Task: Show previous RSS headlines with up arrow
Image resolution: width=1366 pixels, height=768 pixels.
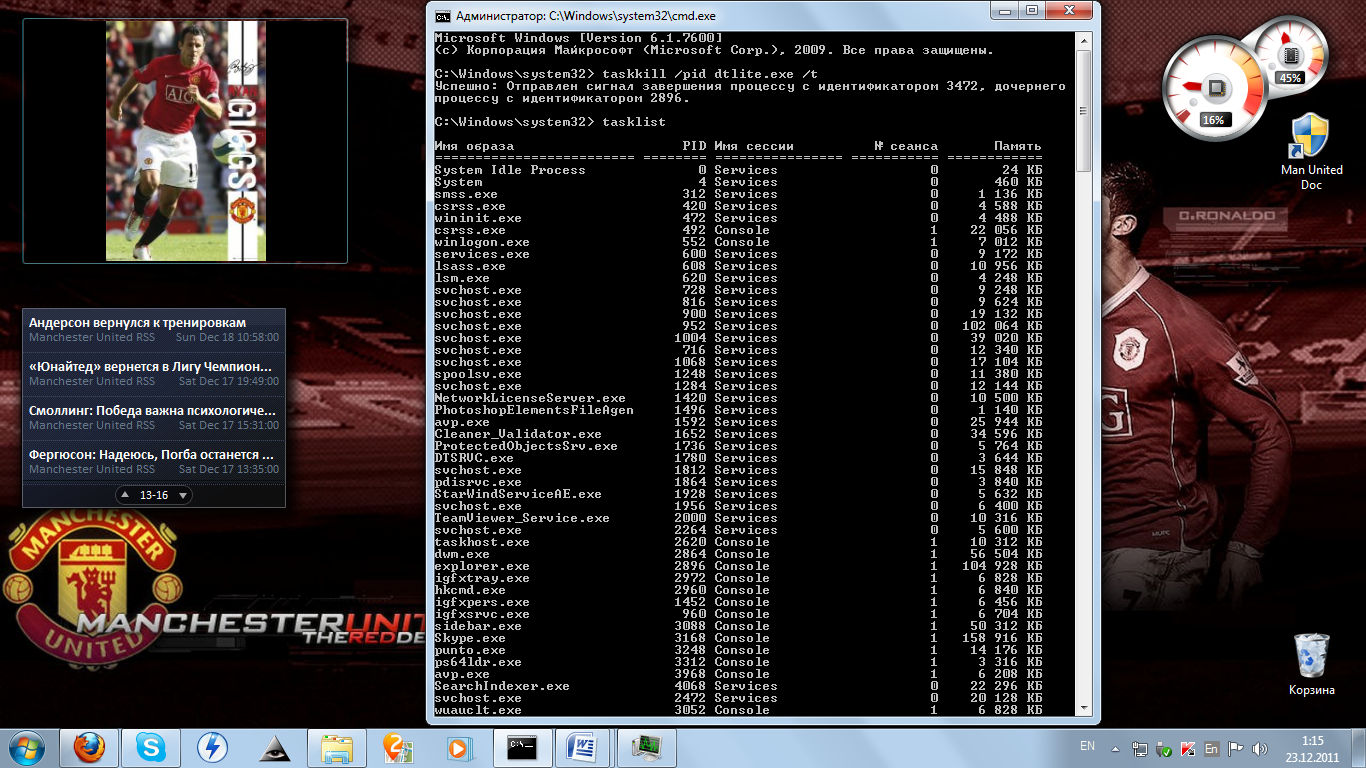Action: [x=124, y=495]
